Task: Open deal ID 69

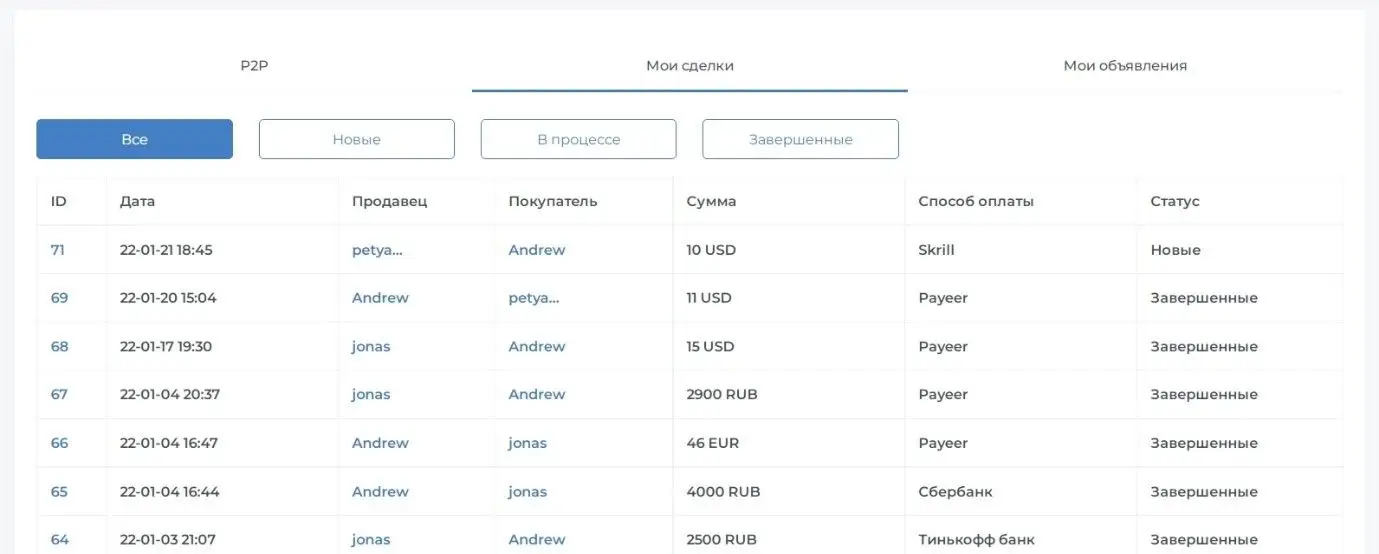Action: [x=59, y=298]
